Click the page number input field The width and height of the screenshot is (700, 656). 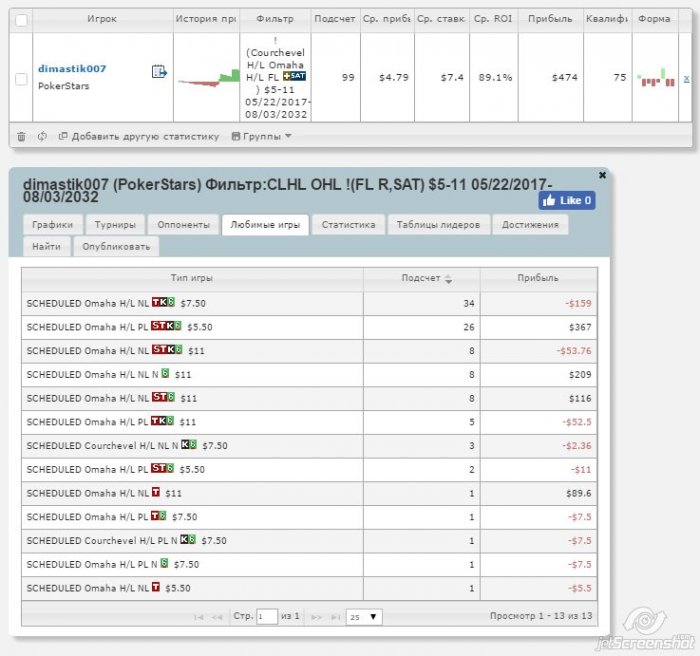click(267, 617)
